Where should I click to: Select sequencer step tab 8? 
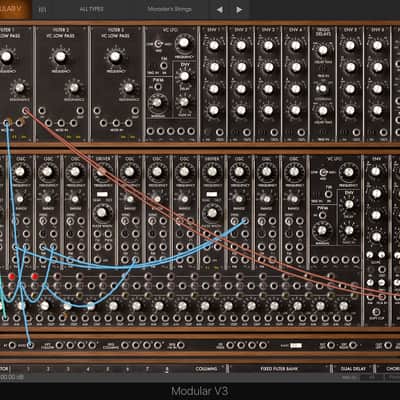[x=167, y=369]
